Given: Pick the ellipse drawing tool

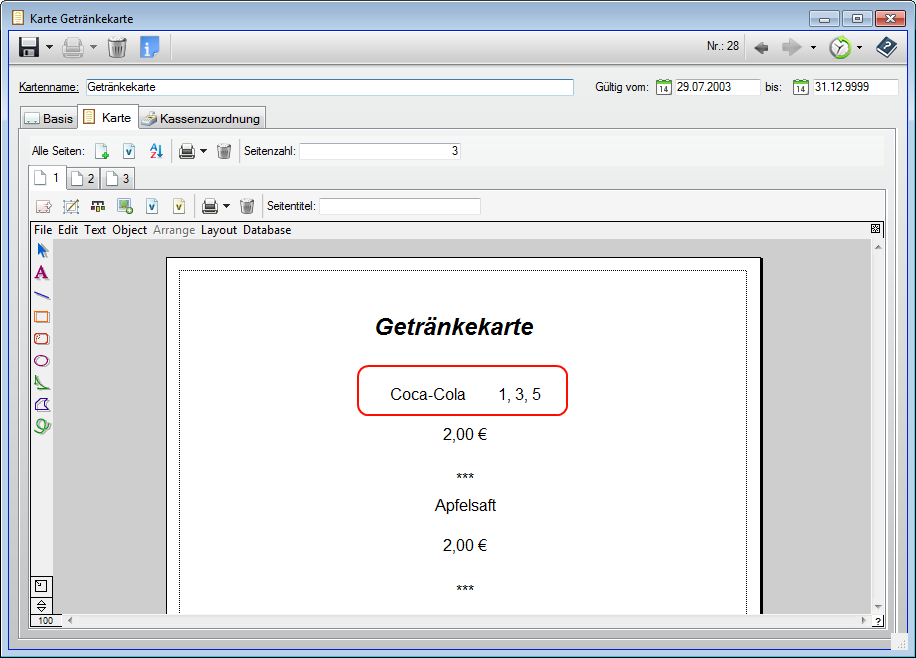Looking at the screenshot, I should (41, 361).
